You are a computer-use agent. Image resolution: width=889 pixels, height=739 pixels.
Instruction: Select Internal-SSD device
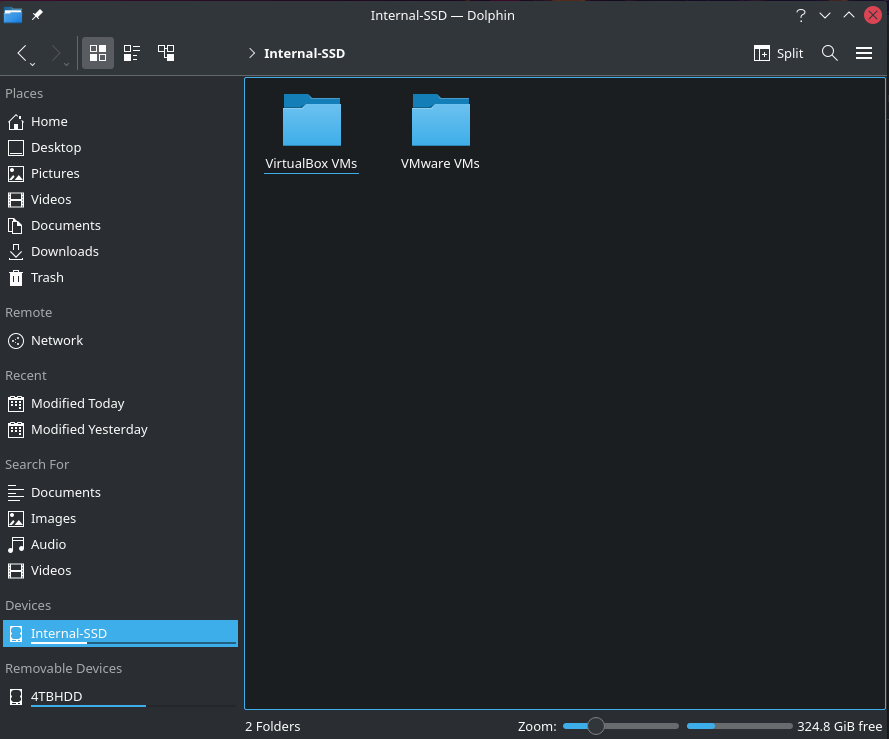[120, 634]
